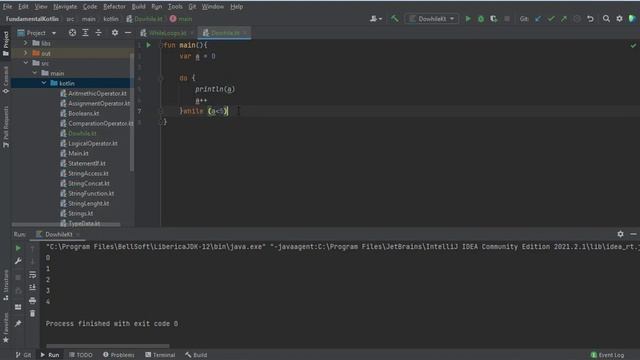Open Problems tool window button
This screenshot has height=360, width=640.
pyautogui.click(x=119, y=355)
